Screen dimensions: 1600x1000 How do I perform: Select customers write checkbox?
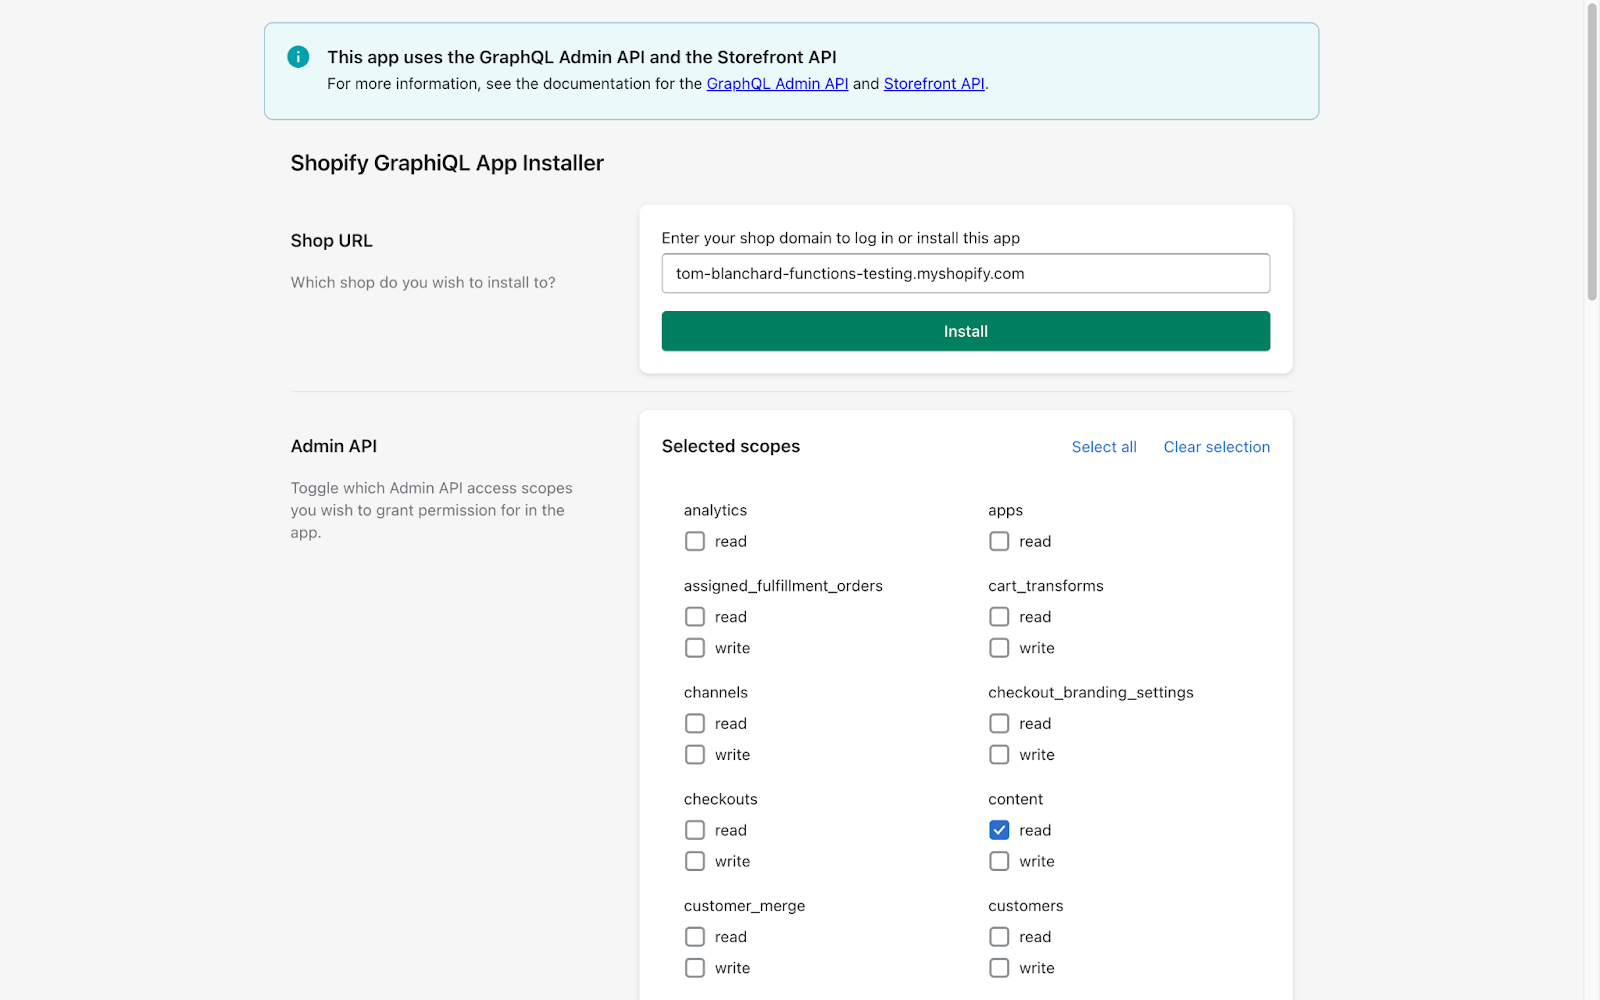click(x=999, y=968)
